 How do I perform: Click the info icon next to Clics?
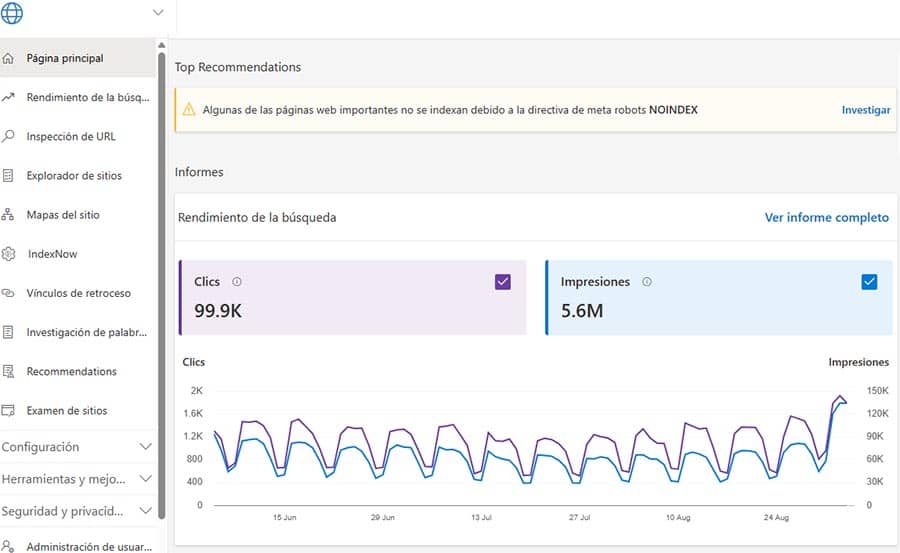pos(236,281)
